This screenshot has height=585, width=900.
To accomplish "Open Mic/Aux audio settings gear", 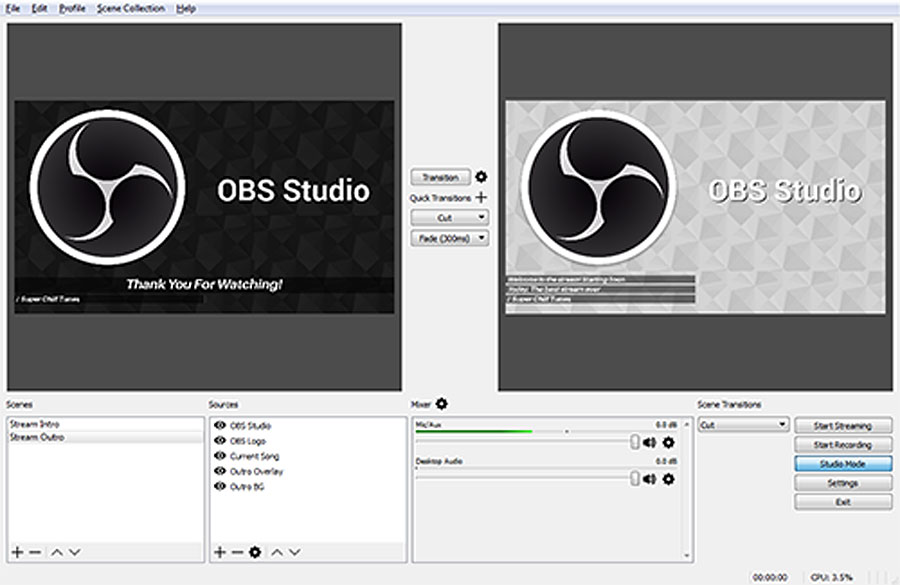I will tap(668, 442).
